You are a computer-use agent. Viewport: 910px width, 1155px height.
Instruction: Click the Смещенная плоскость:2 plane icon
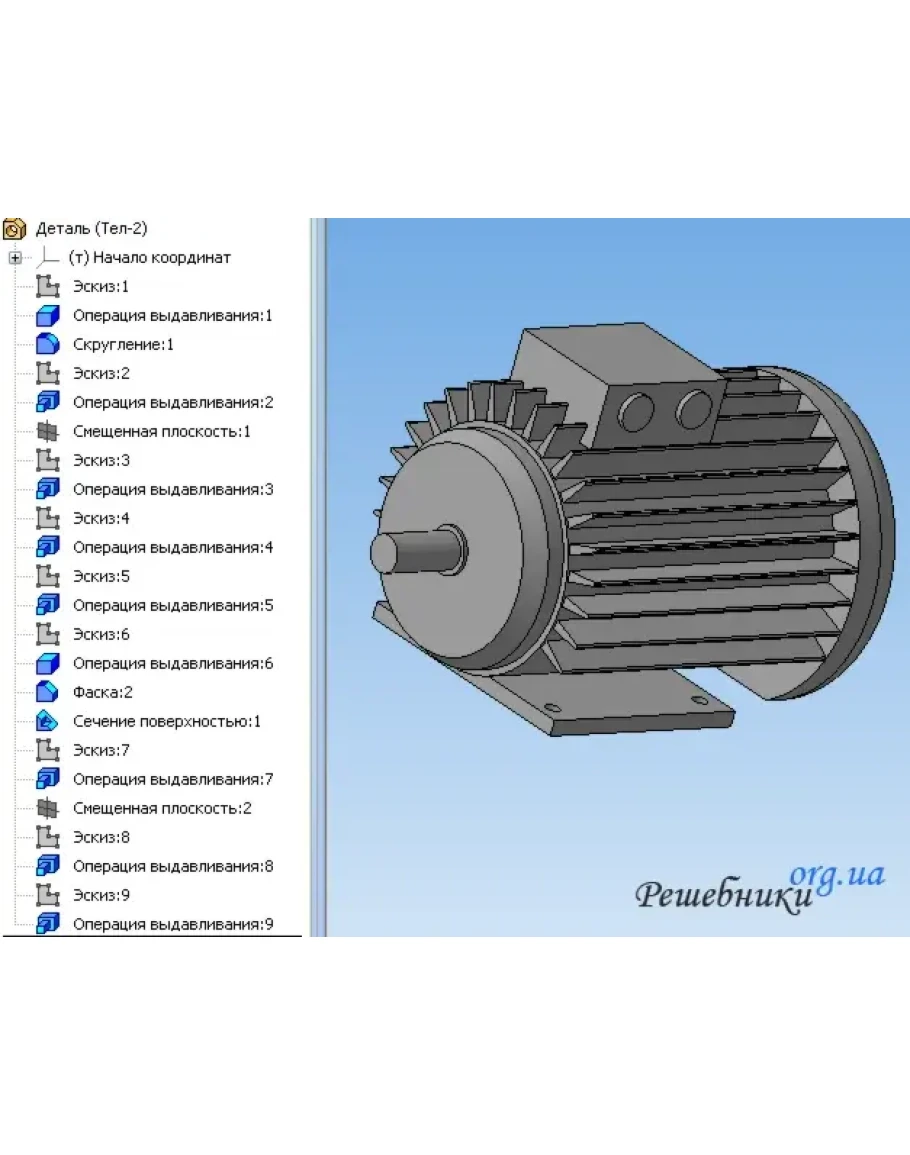[x=48, y=808]
